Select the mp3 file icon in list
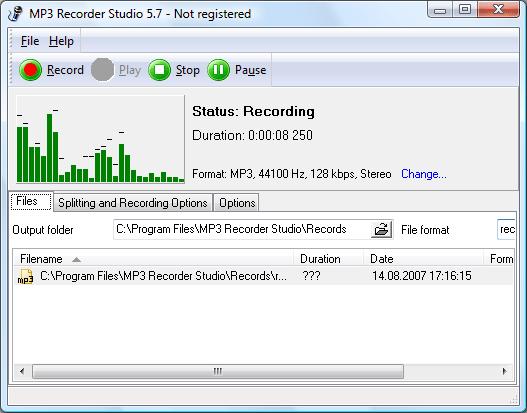The image size is (527, 413). [x=25, y=277]
